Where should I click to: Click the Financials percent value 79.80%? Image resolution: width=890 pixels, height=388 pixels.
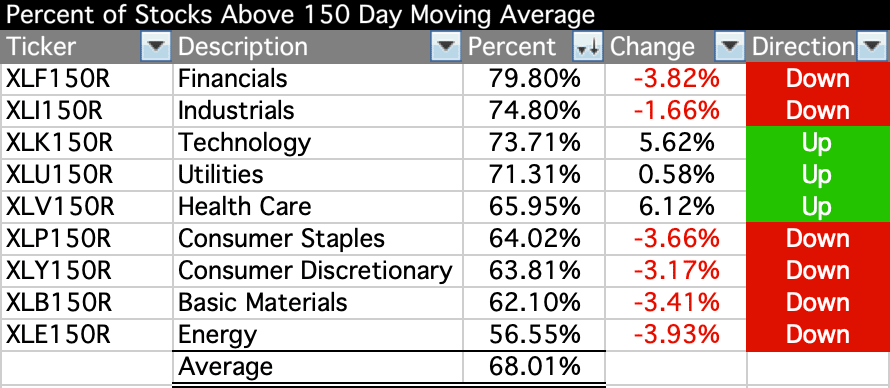coord(534,79)
